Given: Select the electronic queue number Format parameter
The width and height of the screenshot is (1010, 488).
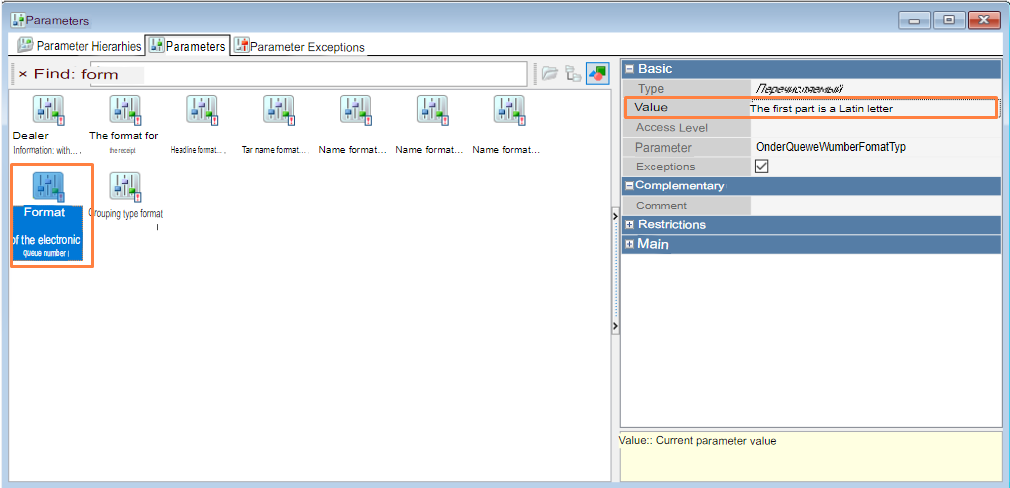Looking at the screenshot, I should [x=48, y=188].
